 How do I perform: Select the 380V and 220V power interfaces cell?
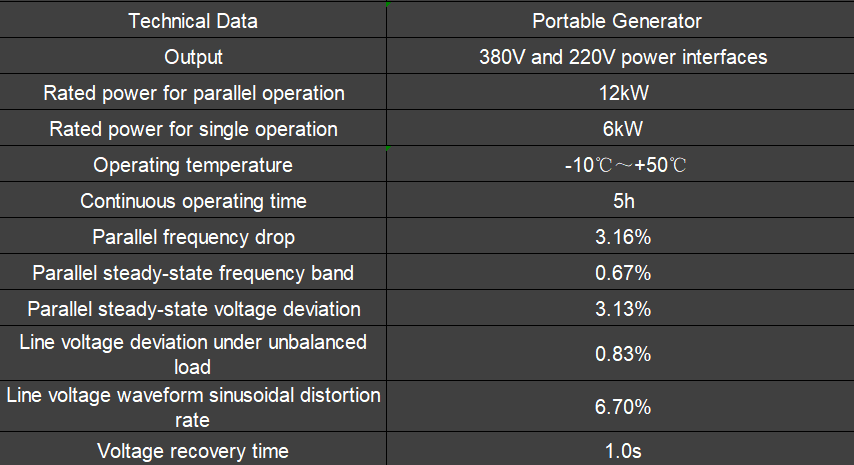(622, 57)
